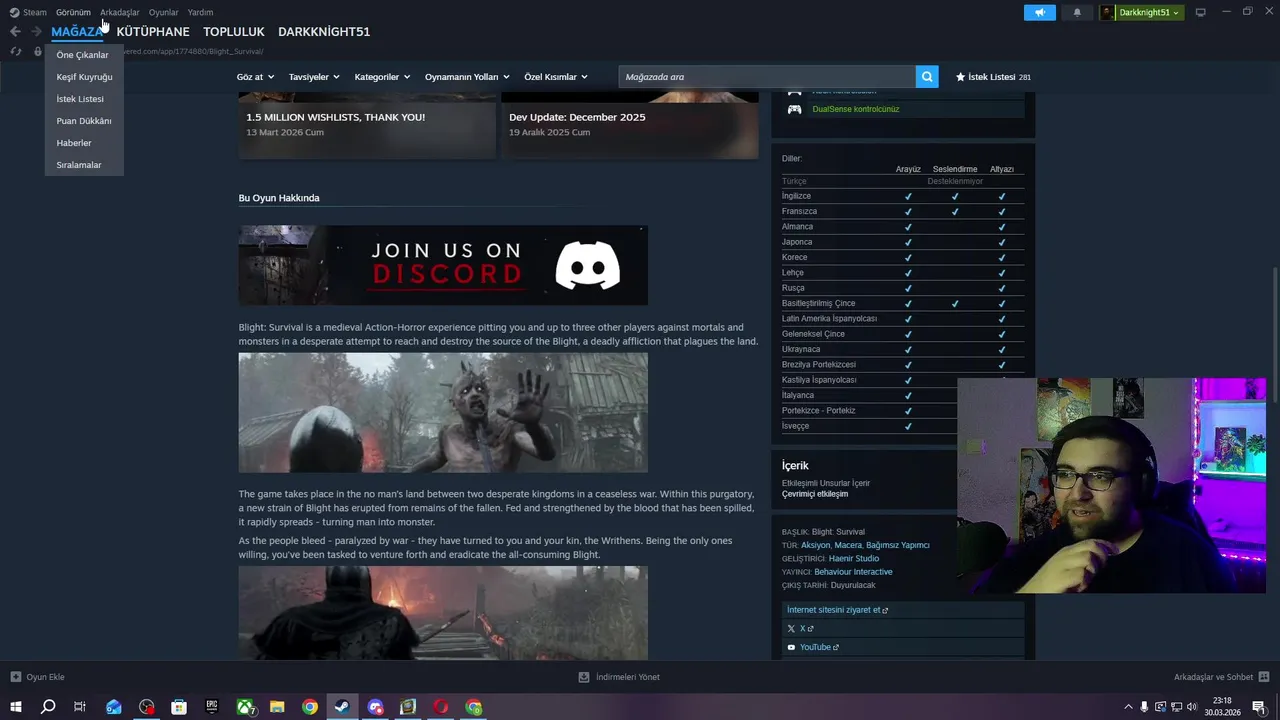
Task: Expand the Özel Kısımlar dropdown
Action: (x=556, y=76)
